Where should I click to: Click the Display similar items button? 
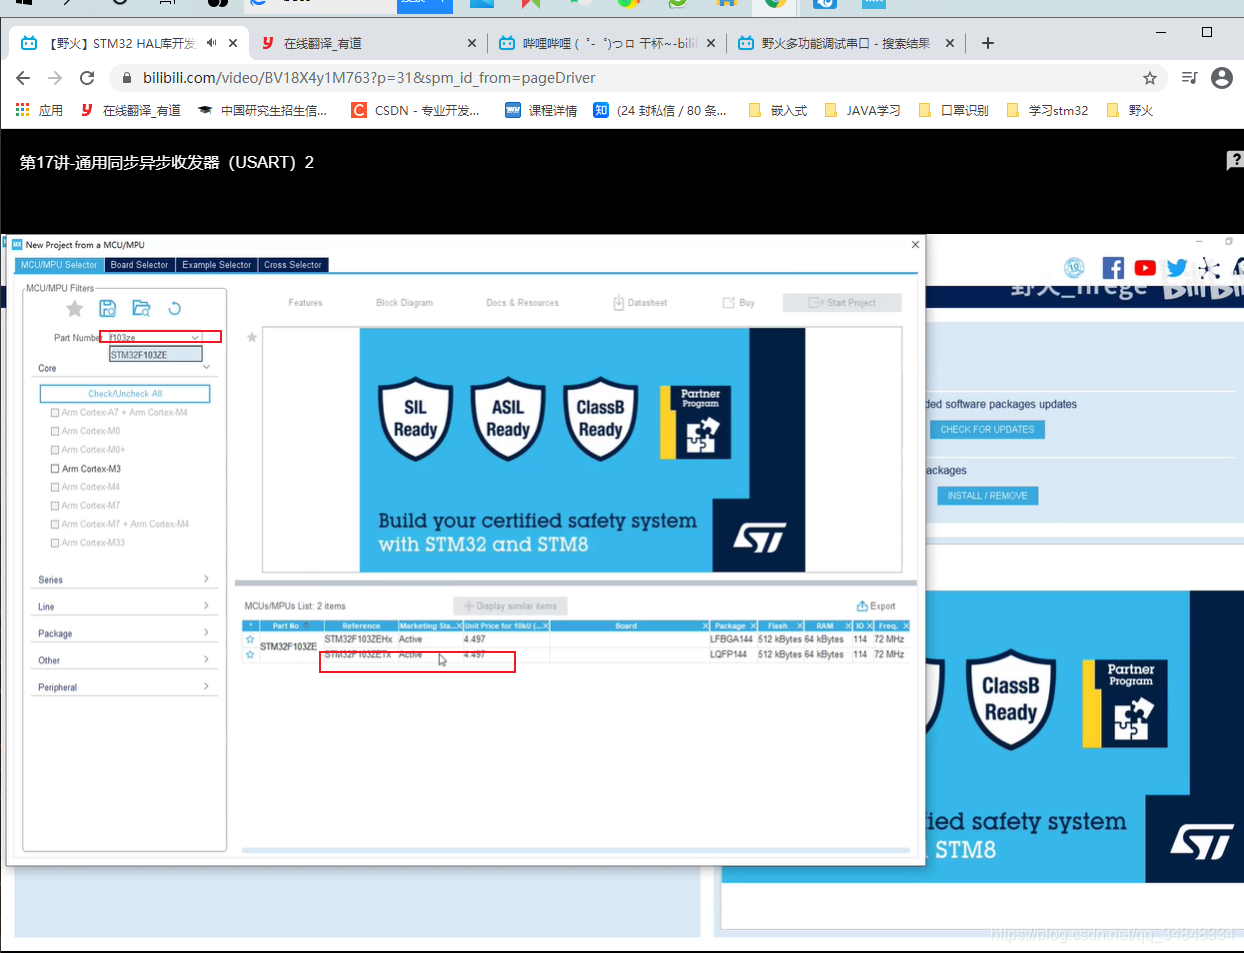[x=510, y=606]
